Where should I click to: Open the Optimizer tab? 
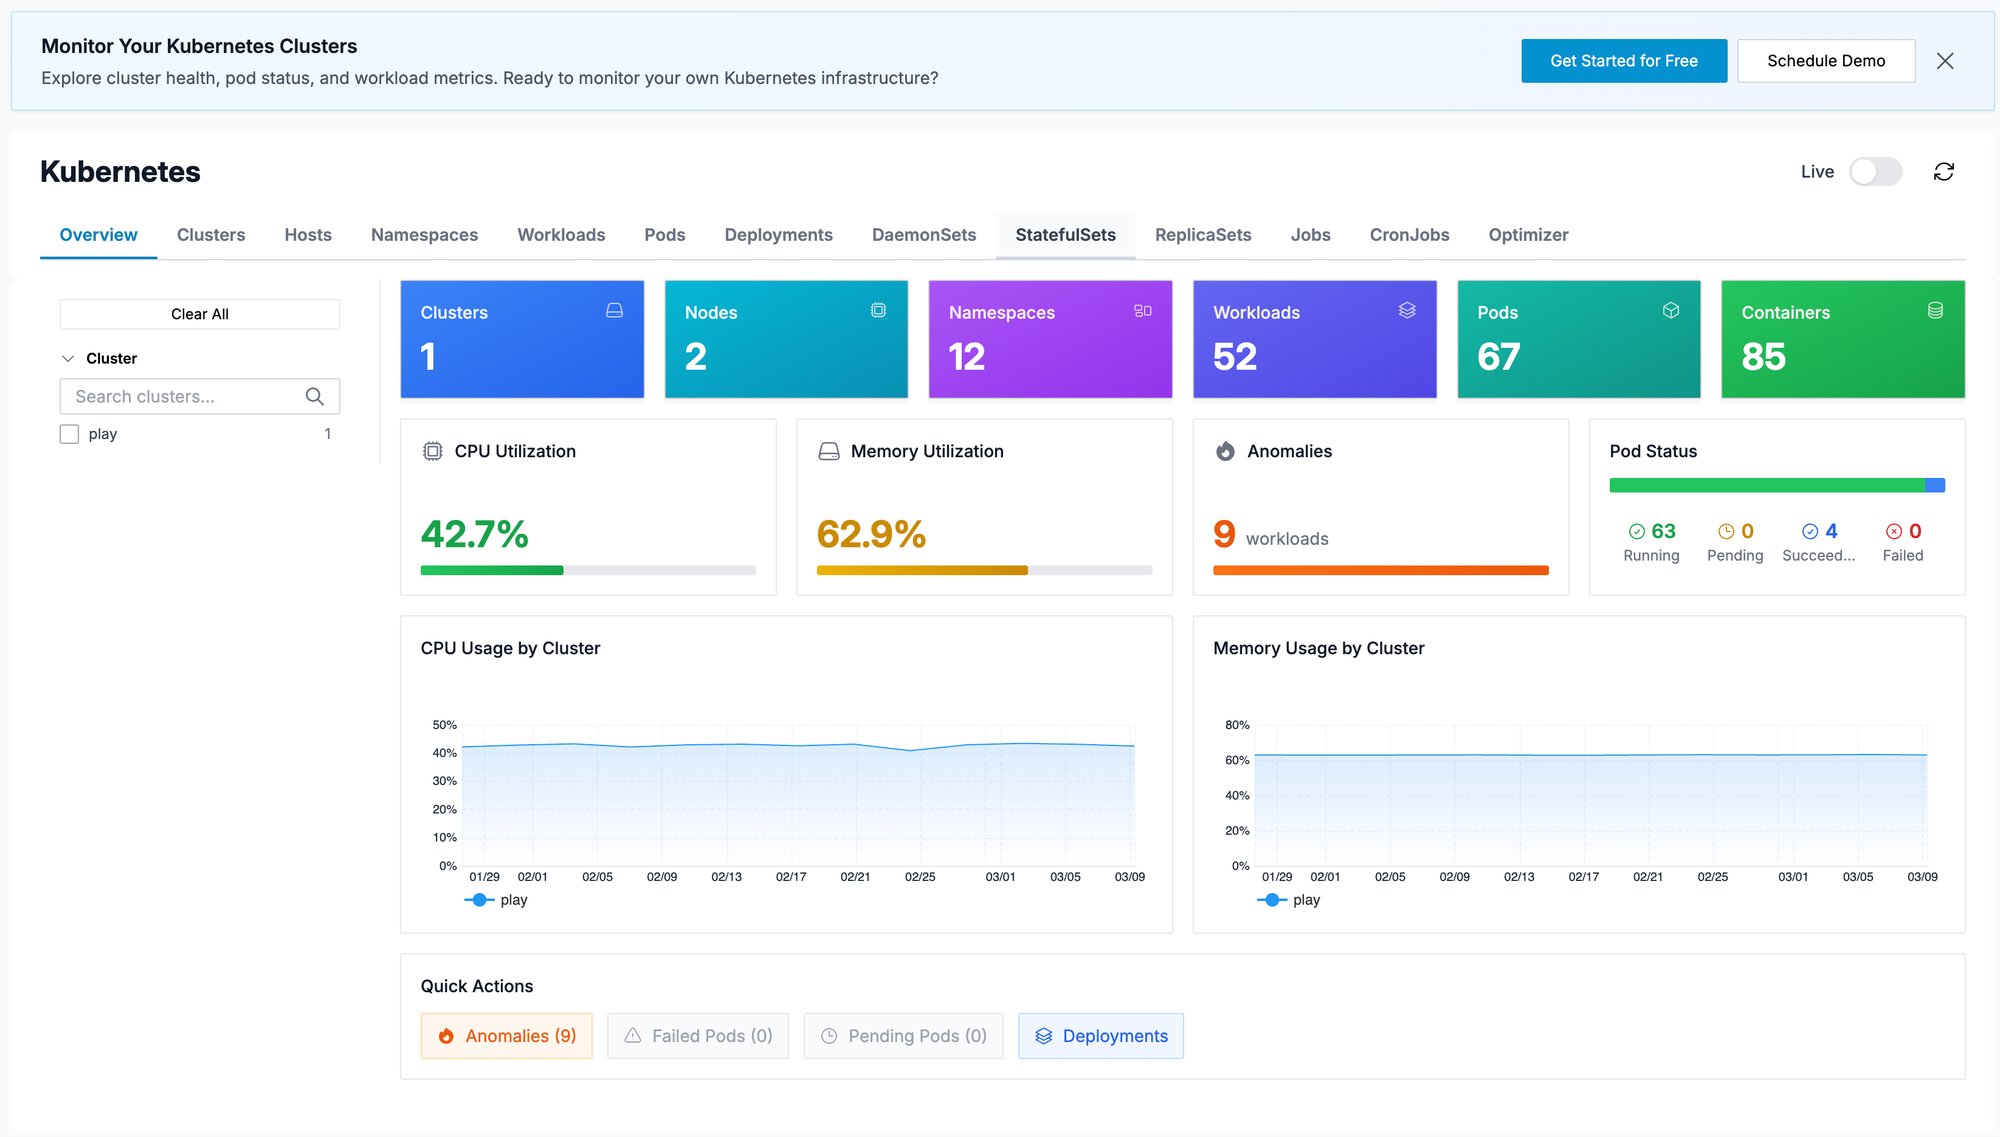1528,234
